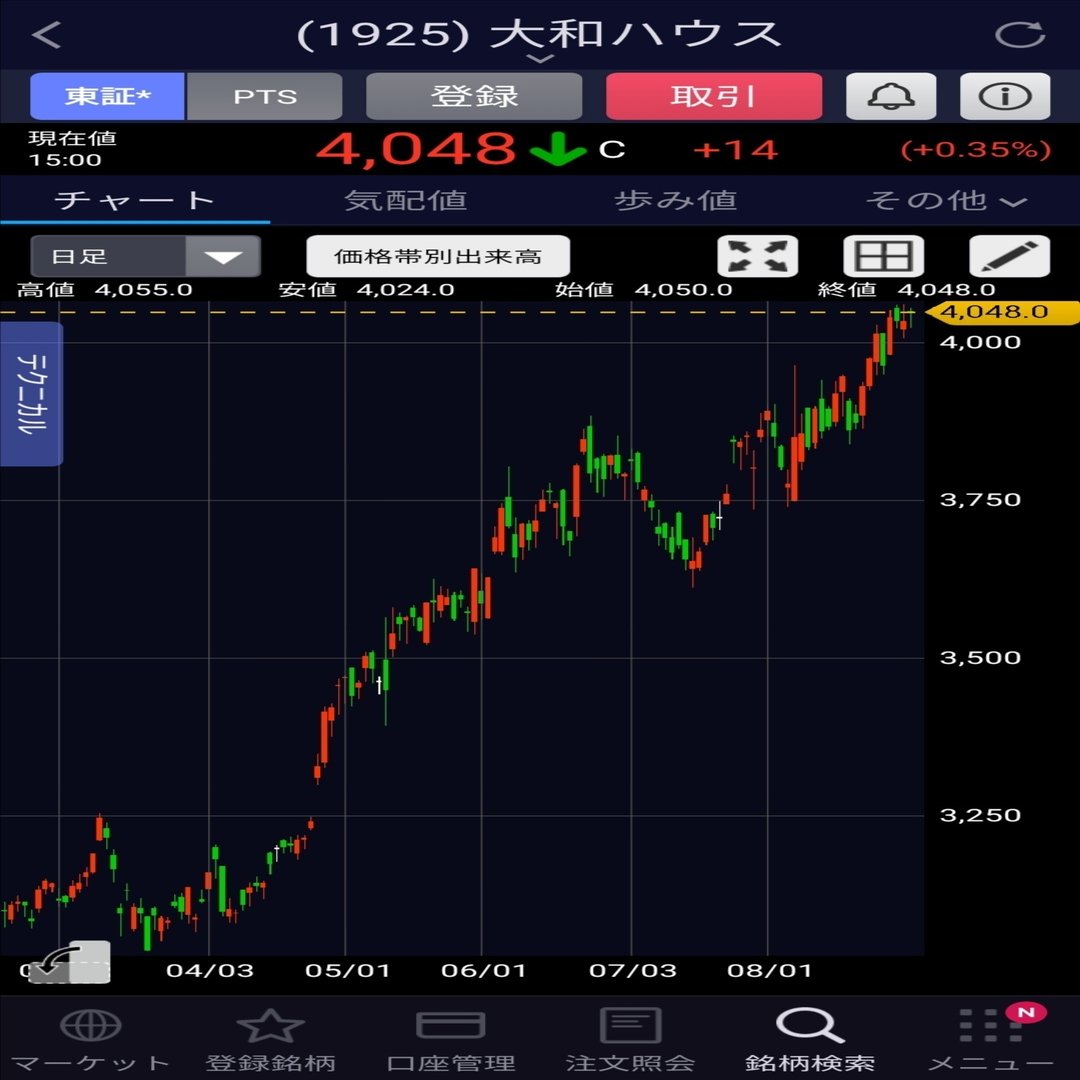Switch to the 歩み値 tab
Screen dimensions: 1080x1080
coord(675,200)
